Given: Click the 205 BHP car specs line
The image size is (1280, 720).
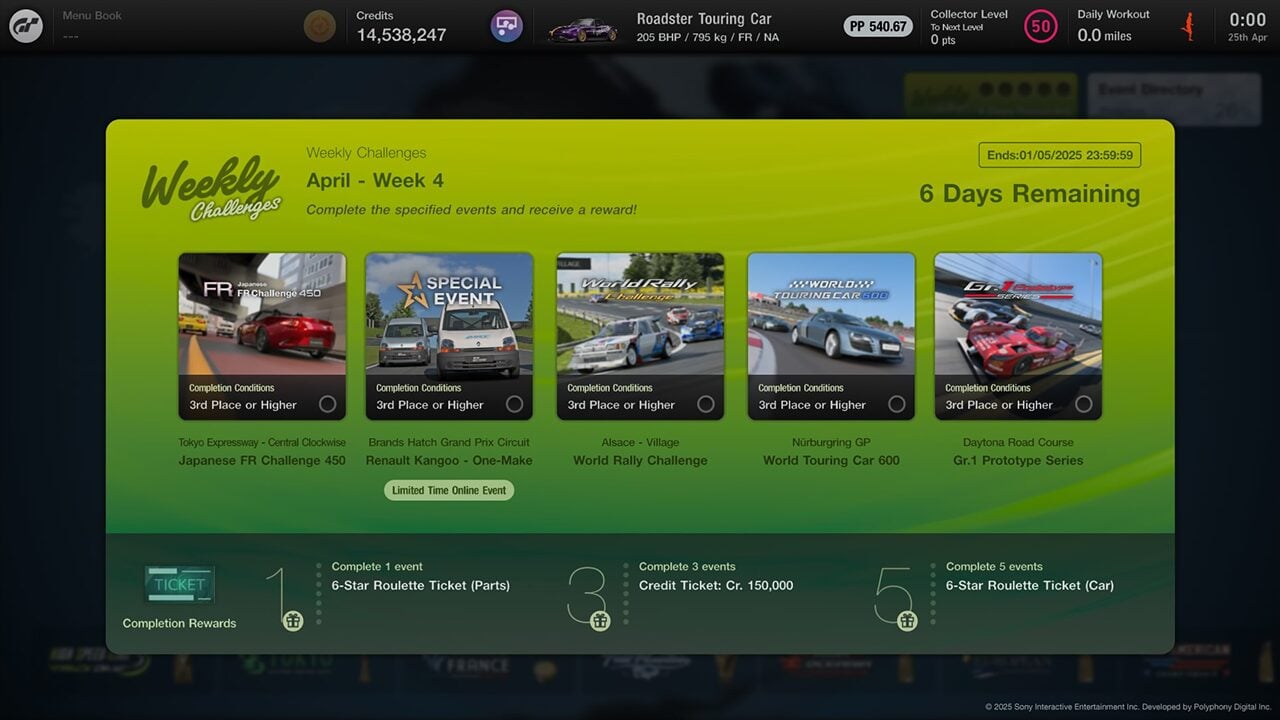Looking at the screenshot, I should click(707, 37).
